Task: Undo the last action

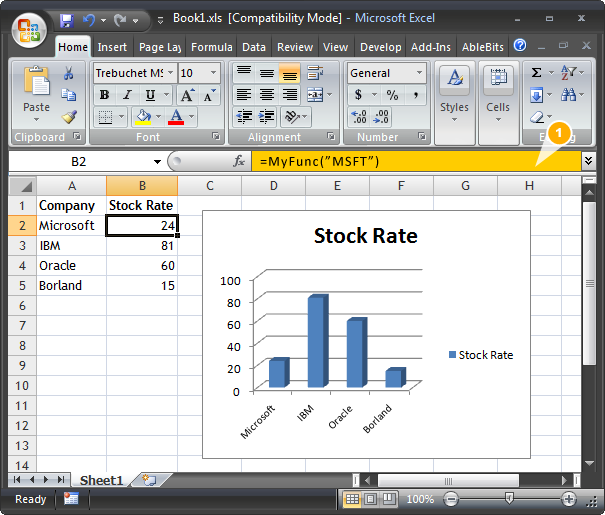Action: (89, 20)
